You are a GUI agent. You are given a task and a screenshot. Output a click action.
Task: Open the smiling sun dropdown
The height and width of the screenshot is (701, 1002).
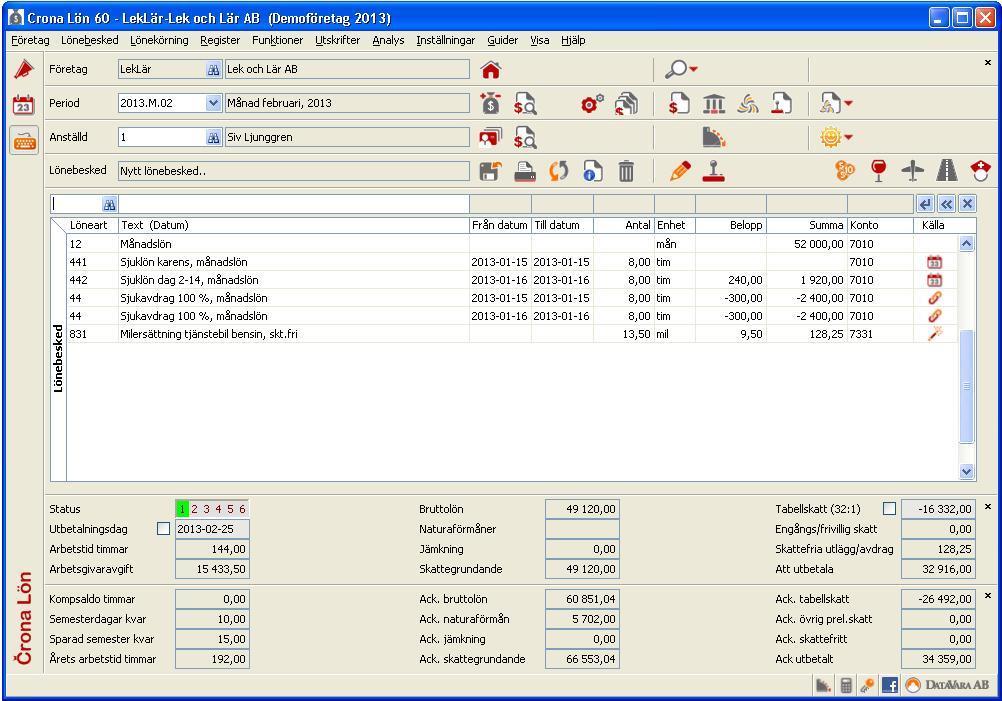pos(836,137)
